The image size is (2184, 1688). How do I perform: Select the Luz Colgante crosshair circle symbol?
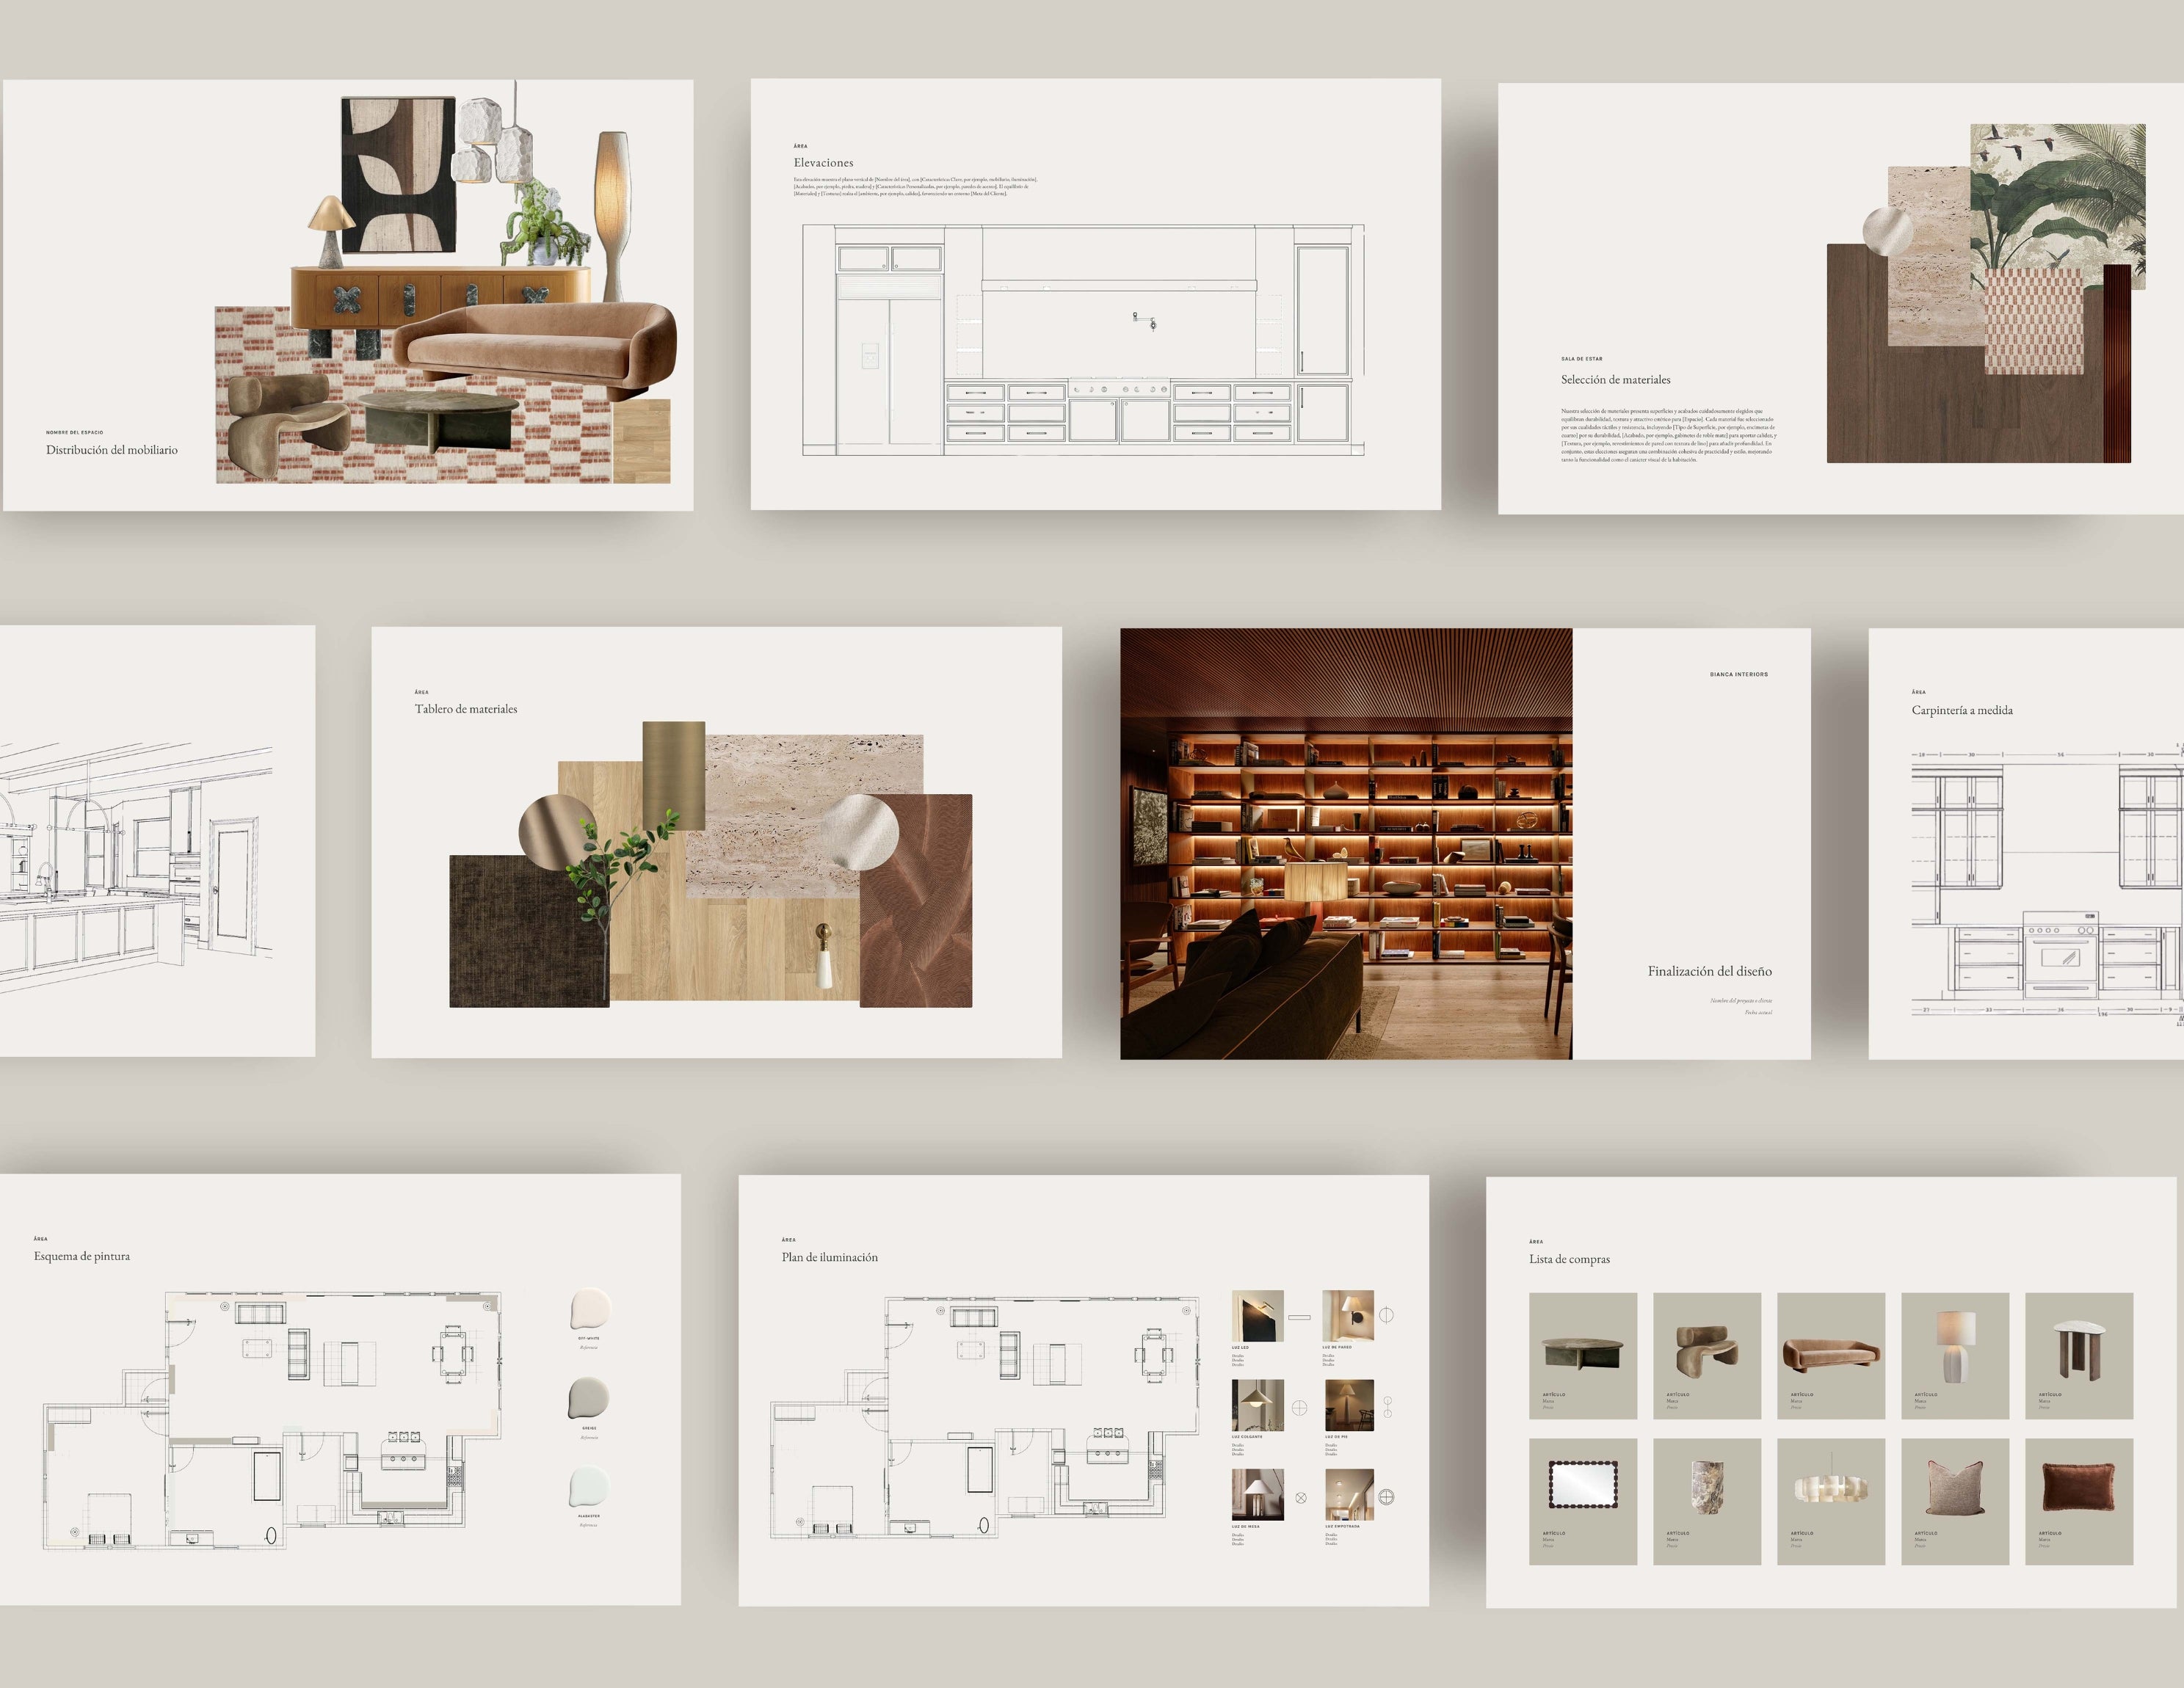click(x=1299, y=1408)
